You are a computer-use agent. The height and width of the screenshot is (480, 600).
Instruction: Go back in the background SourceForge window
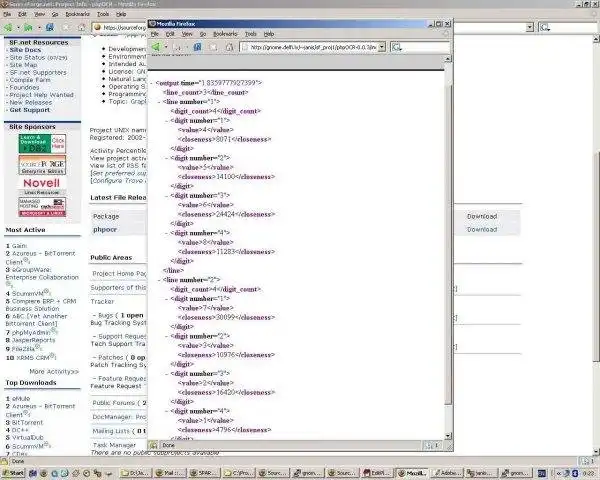point(8,28)
